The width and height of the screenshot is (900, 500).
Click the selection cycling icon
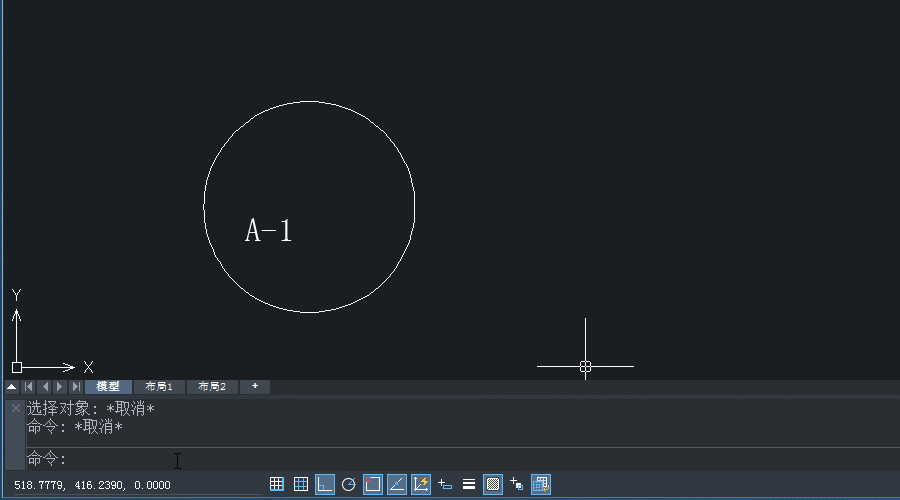[517, 484]
